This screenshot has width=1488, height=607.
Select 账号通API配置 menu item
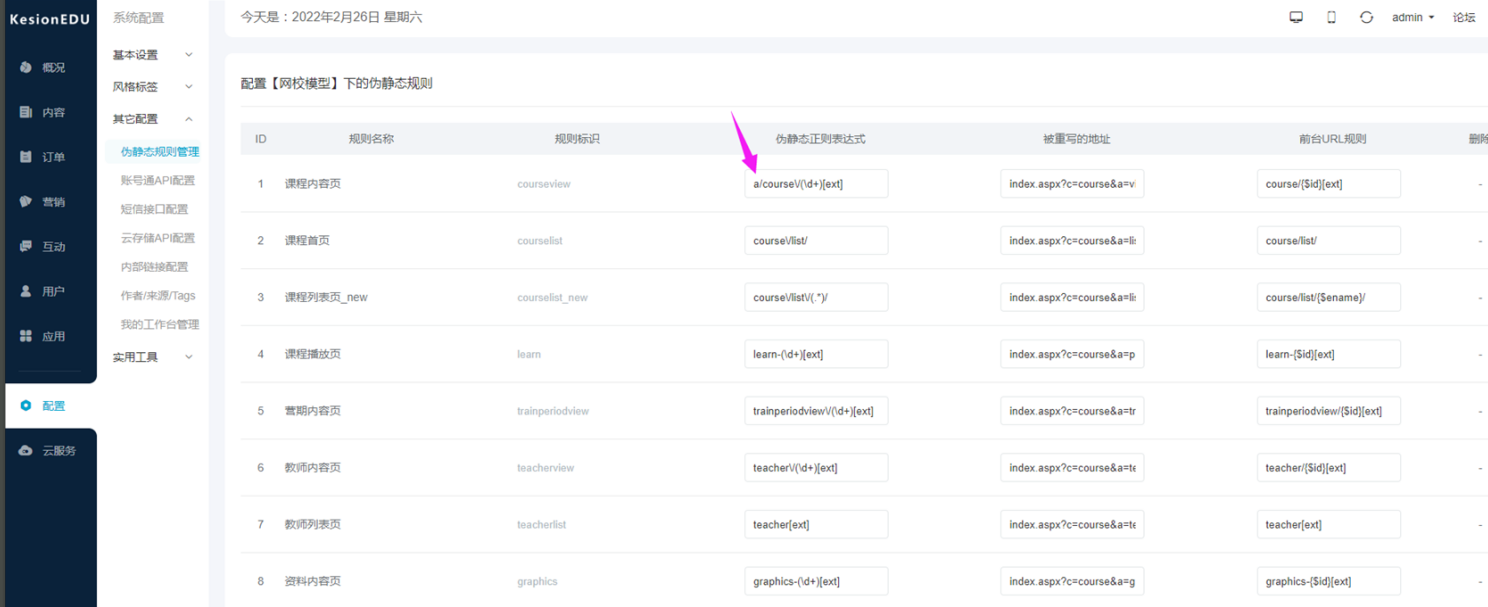click(157, 181)
